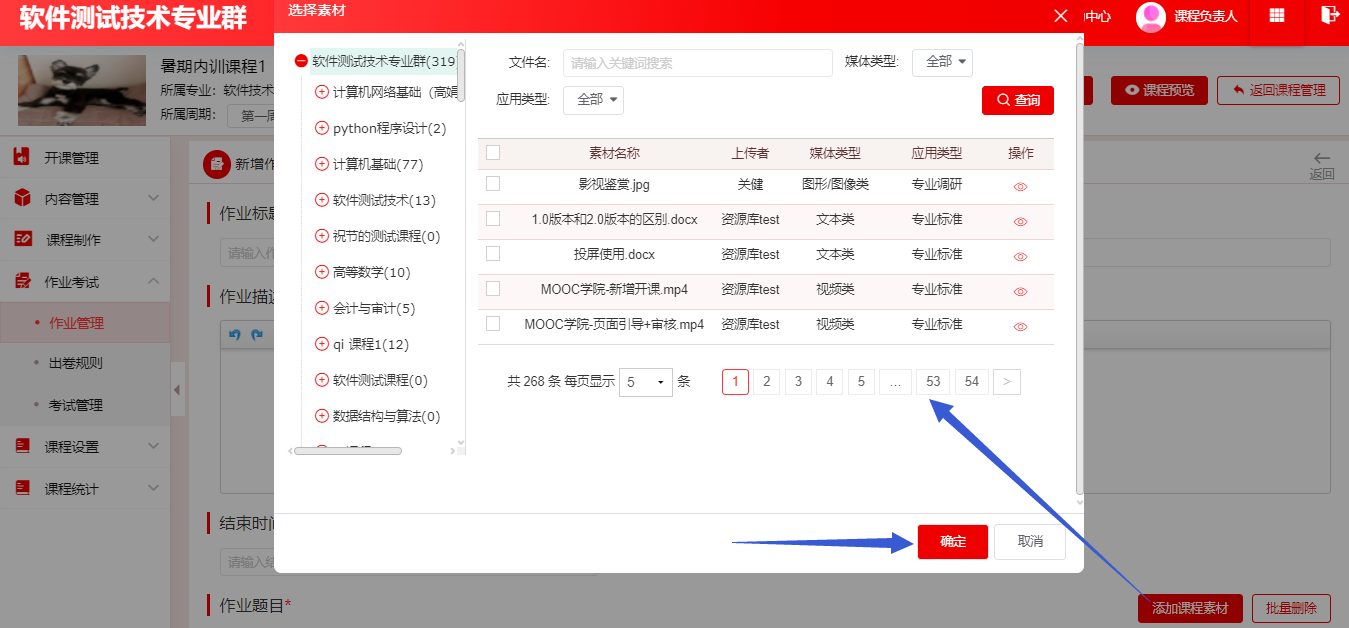
Task: Open the 课程负责人 avatar icon
Action: pyautogui.click(x=1149, y=16)
